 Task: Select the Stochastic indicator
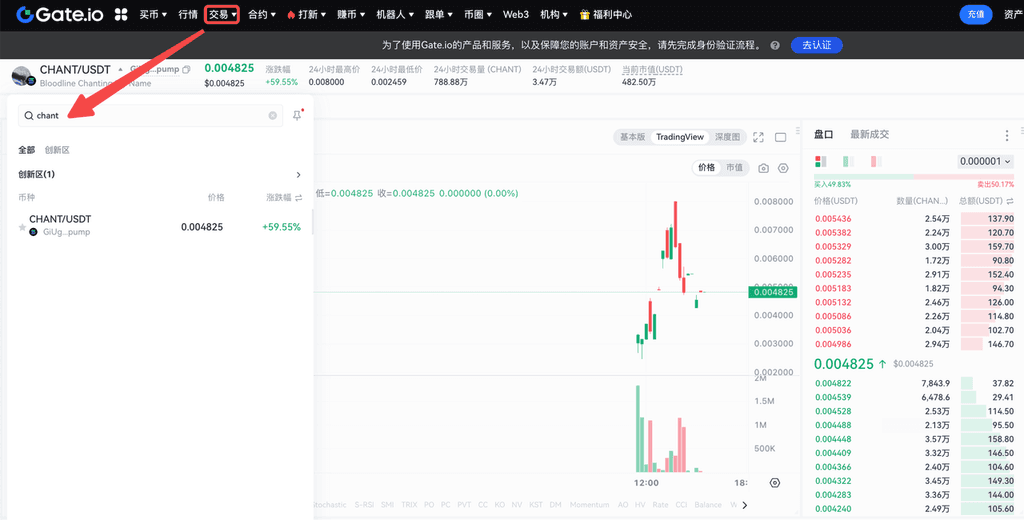328,505
